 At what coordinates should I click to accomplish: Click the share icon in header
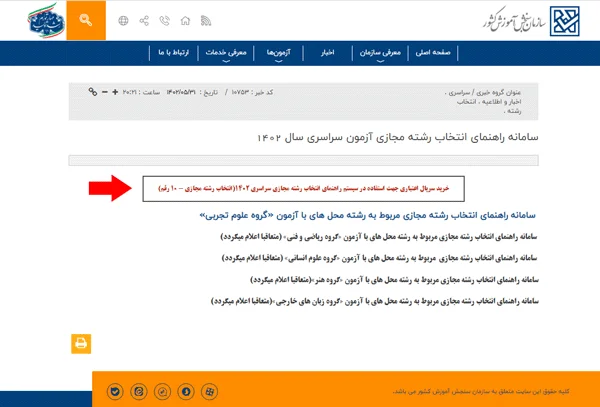point(144,21)
